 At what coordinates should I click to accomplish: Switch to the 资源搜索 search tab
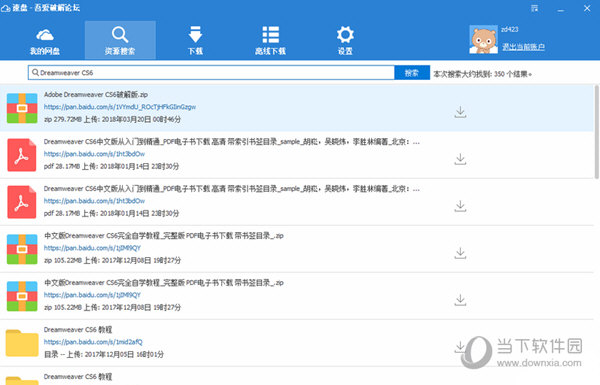point(120,40)
